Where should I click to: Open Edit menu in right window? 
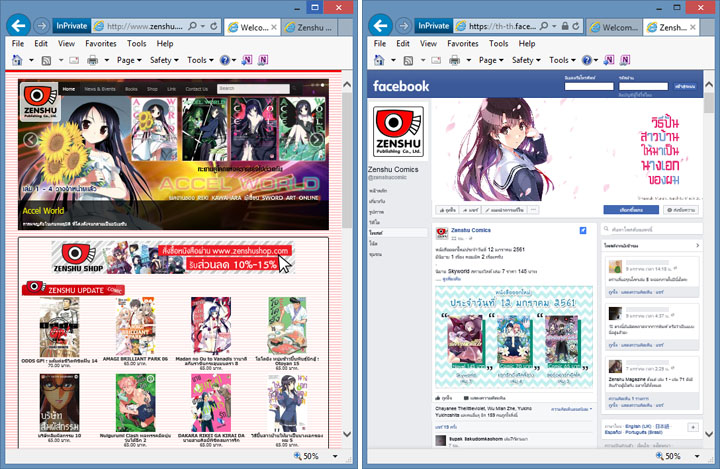click(403, 44)
